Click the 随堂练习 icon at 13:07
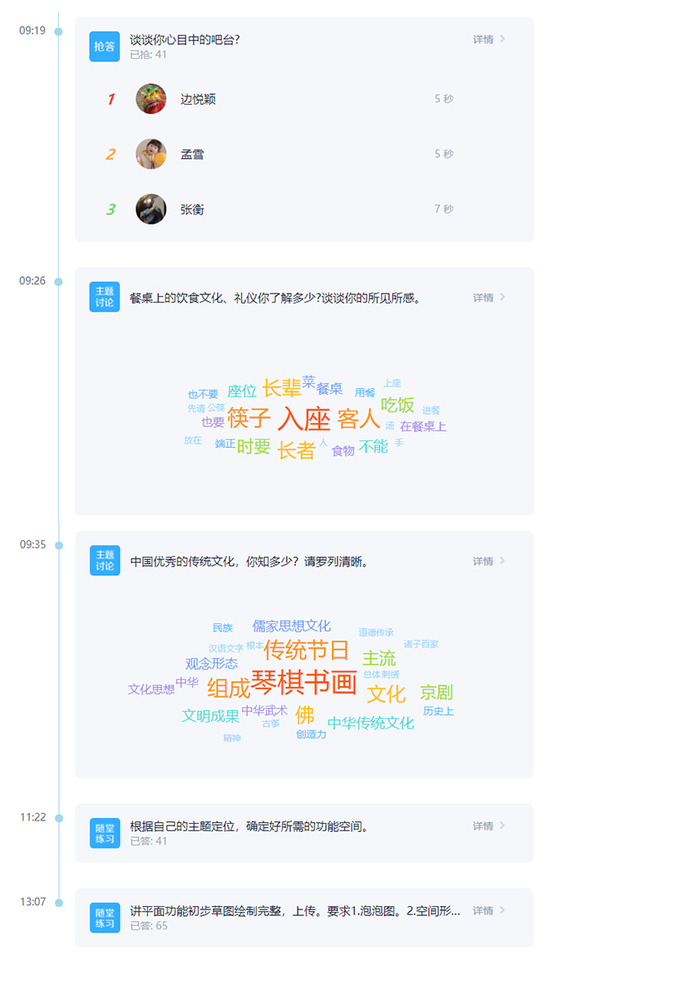The height and width of the screenshot is (990, 699). [x=105, y=918]
